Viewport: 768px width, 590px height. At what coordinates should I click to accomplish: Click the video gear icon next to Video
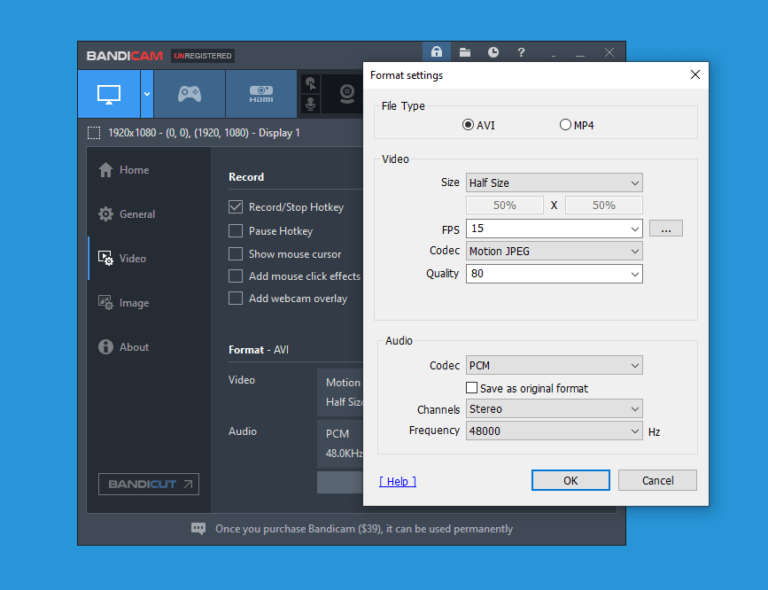[x=105, y=258]
